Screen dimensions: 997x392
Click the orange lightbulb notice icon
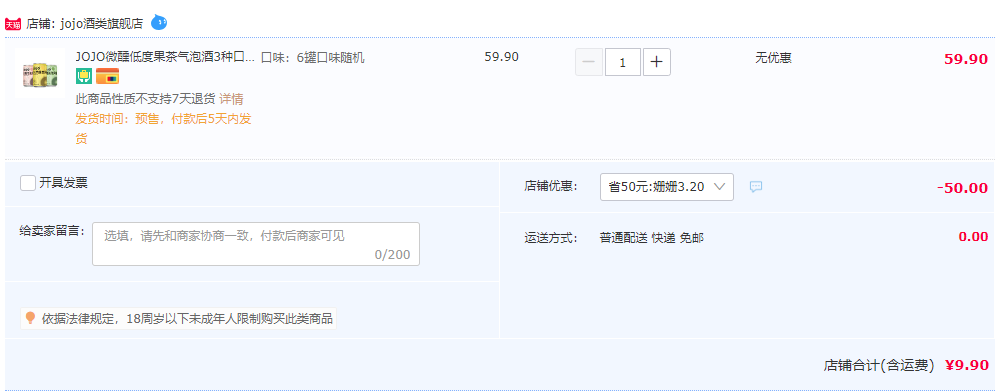(x=30, y=318)
